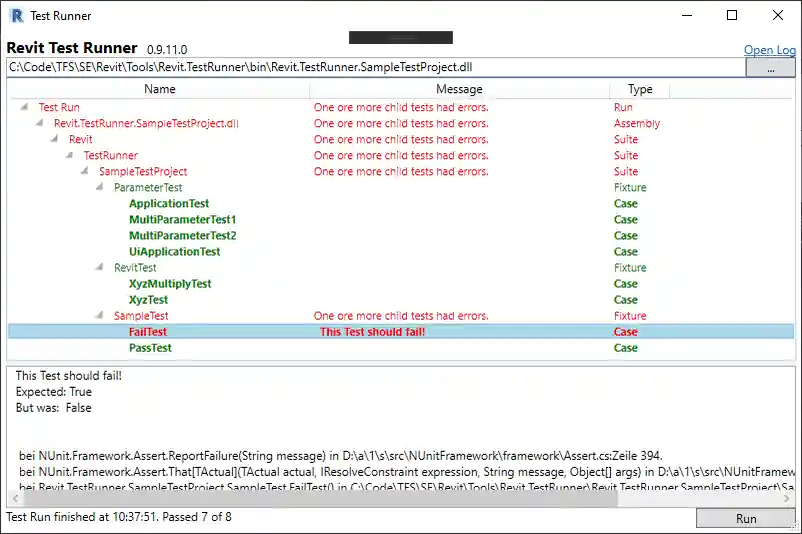802x534 pixels.
Task: Collapse the Revit.TestRunner.SampleTestProject.dll node
Action: [x=40, y=124]
